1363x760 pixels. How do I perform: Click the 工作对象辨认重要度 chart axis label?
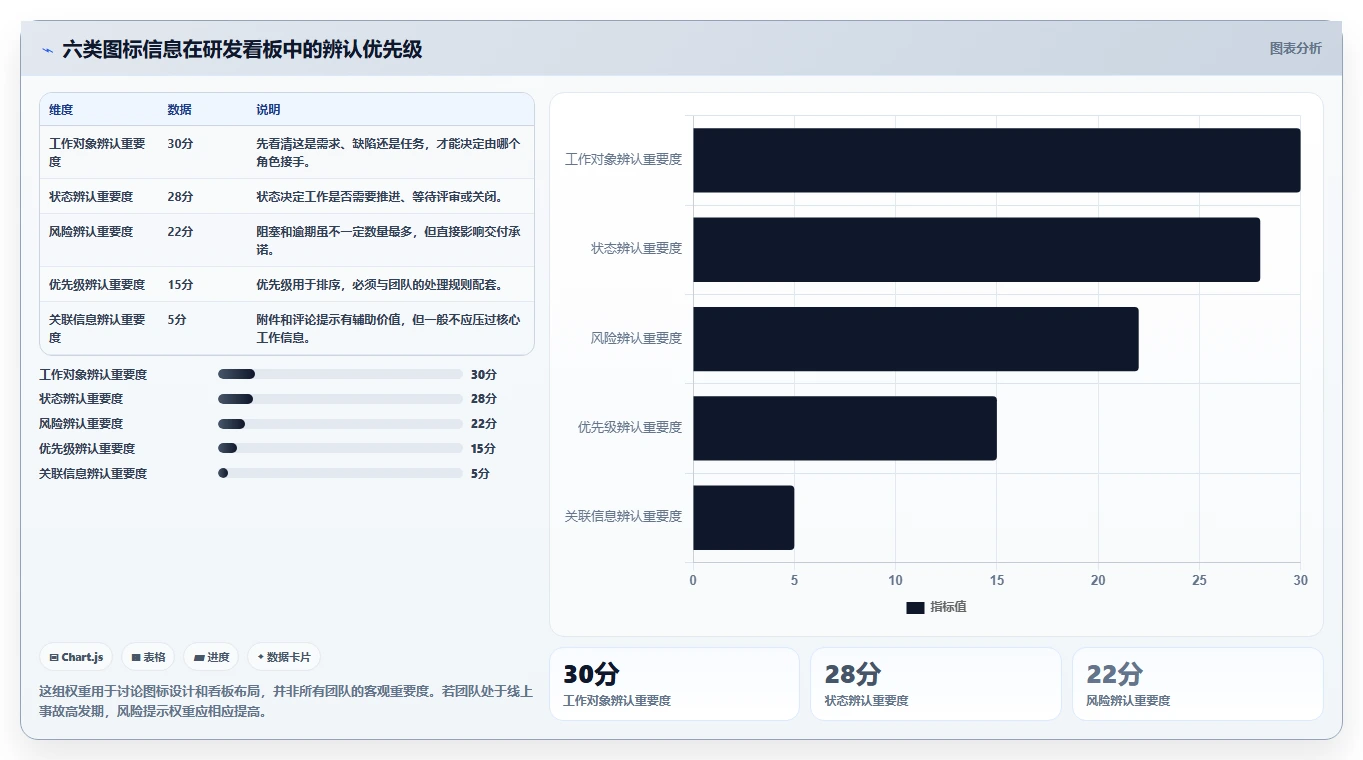pyautogui.click(x=623, y=160)
